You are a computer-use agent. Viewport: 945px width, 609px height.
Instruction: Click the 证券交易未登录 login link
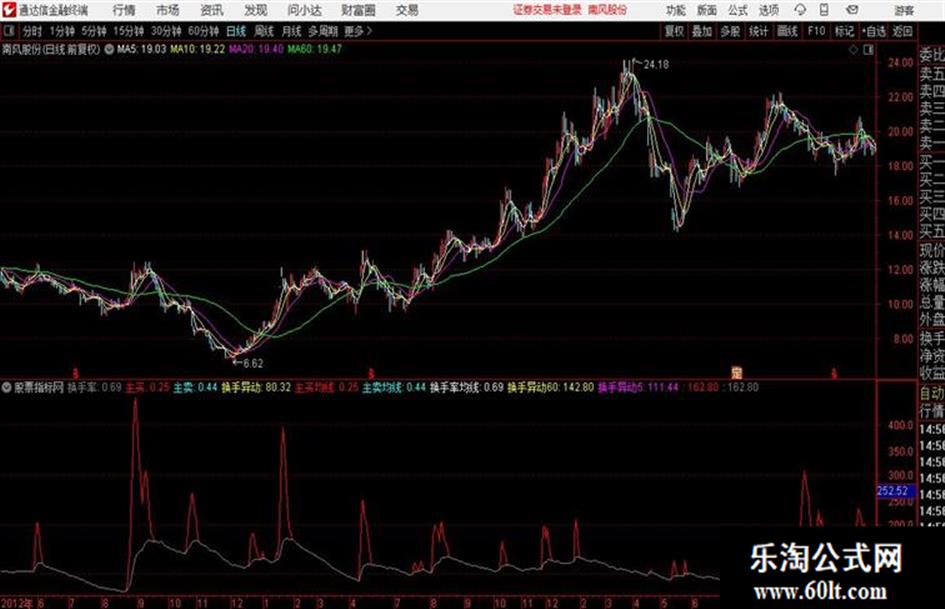coord(547,10)
